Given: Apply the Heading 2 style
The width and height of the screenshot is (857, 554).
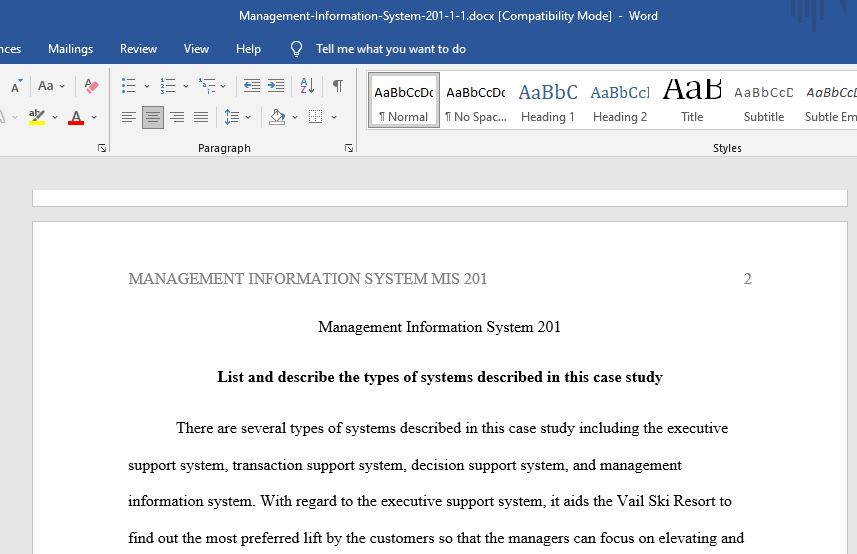Looking at the screenshot, I should [x=620, y=101].
